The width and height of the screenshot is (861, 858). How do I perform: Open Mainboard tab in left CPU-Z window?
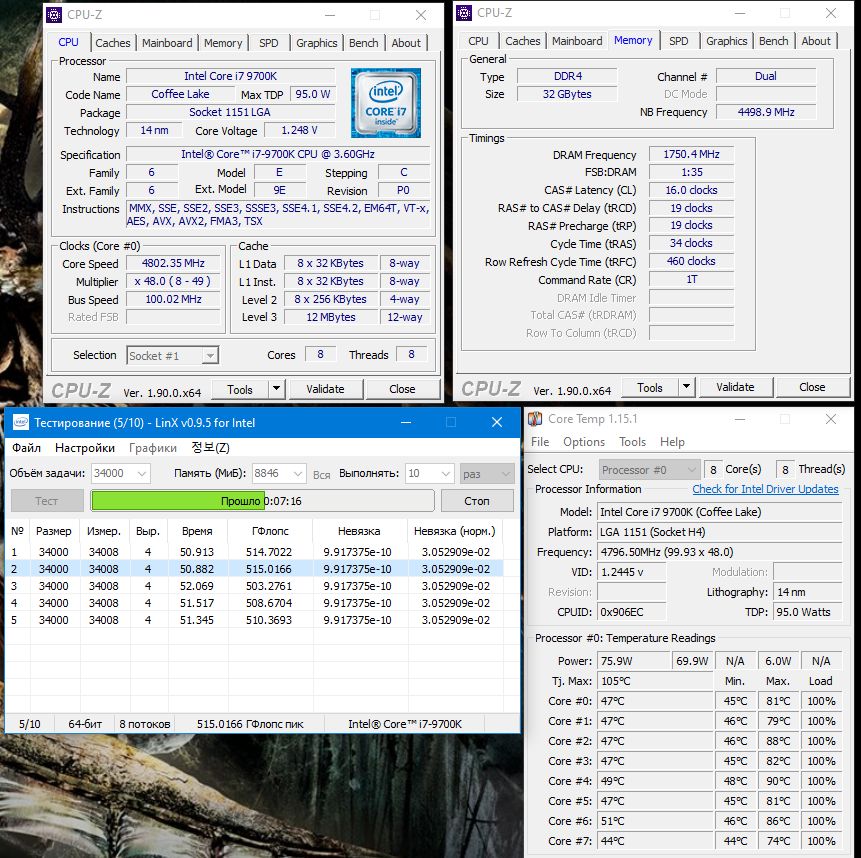[x=167, y=43]
